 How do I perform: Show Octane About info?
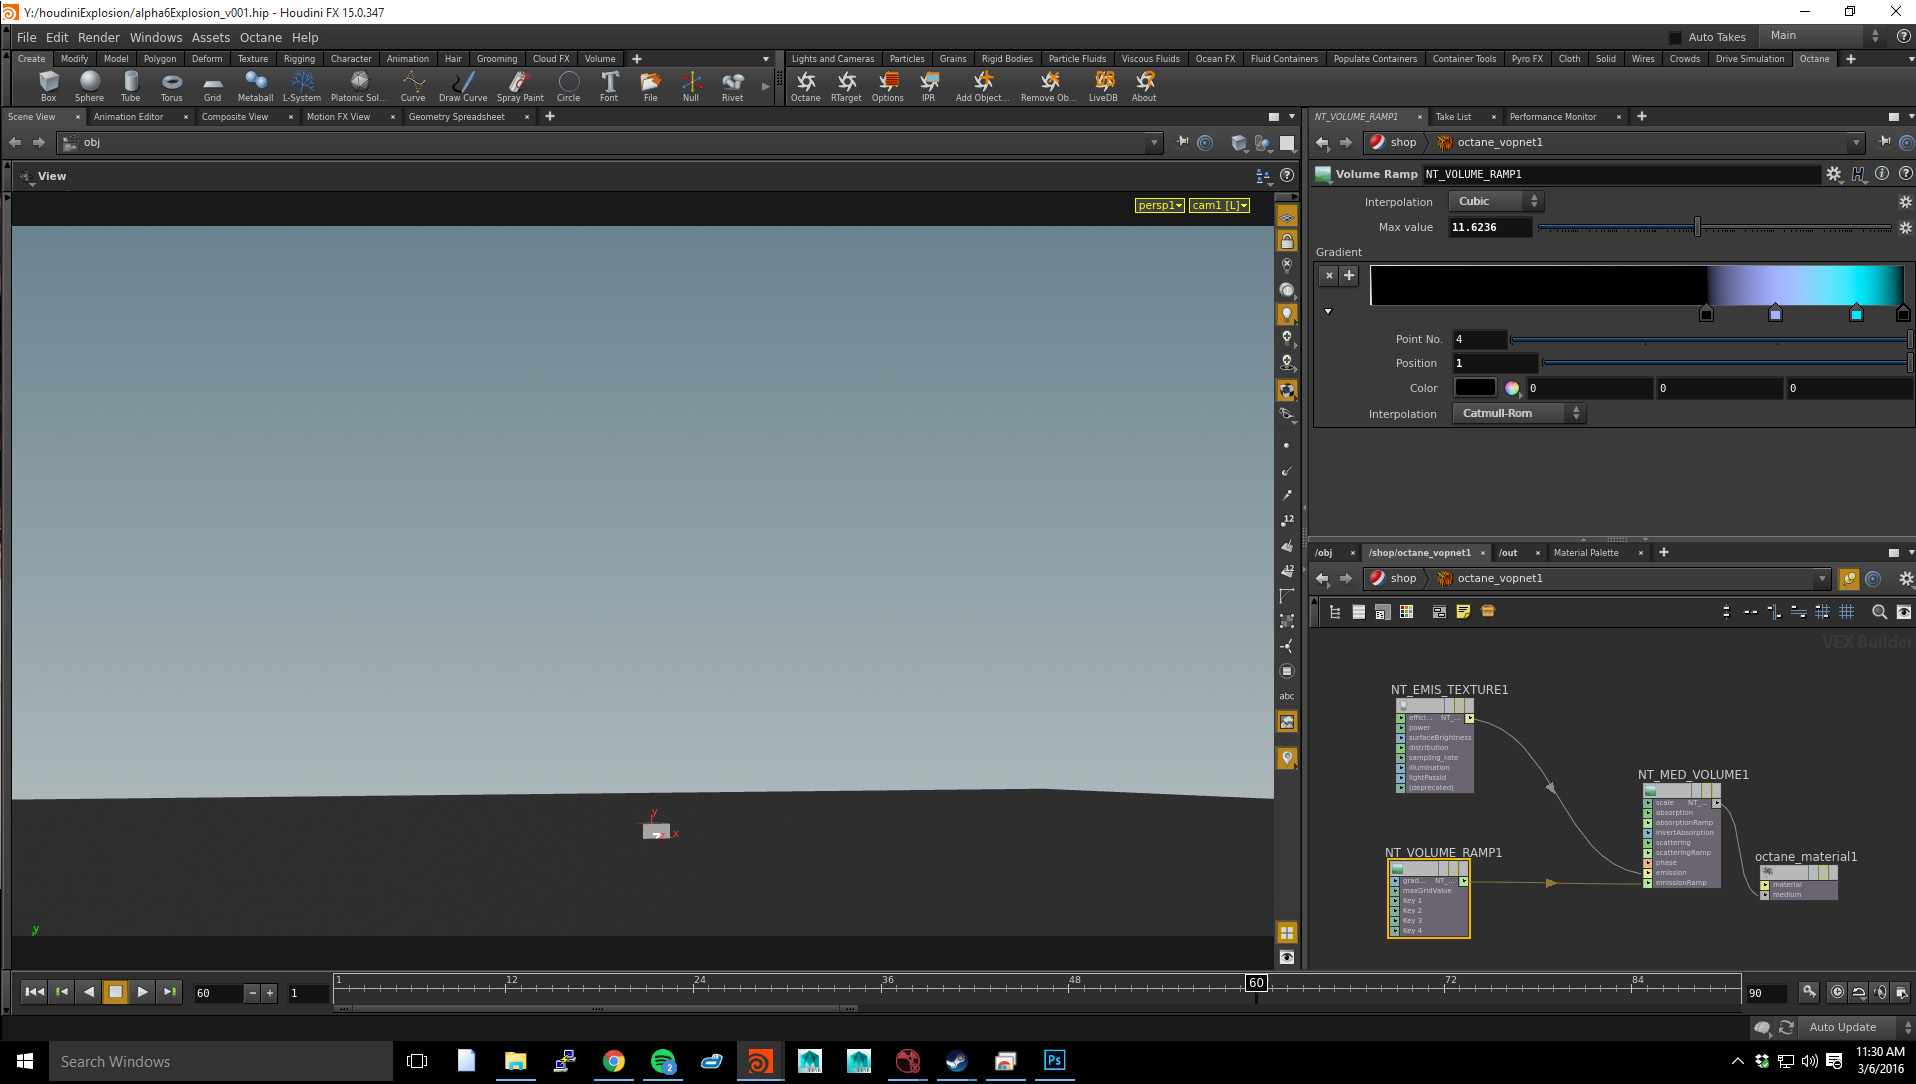tap(1144, 86)
